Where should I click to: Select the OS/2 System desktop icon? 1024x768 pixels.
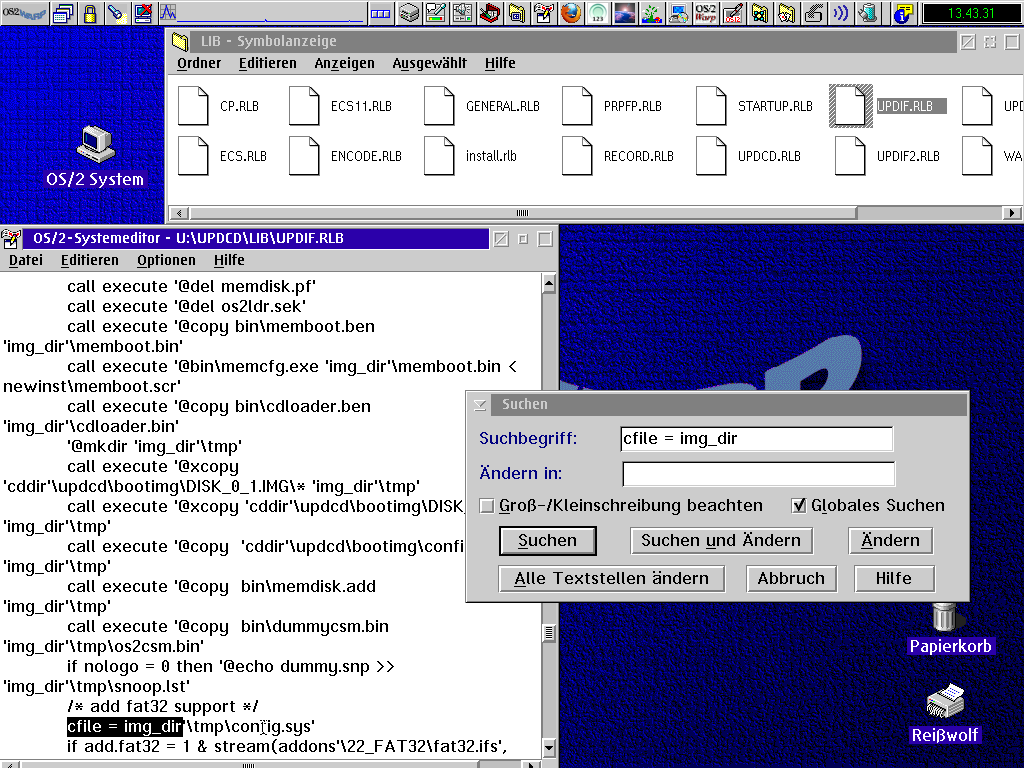click(x=95, y=157)
